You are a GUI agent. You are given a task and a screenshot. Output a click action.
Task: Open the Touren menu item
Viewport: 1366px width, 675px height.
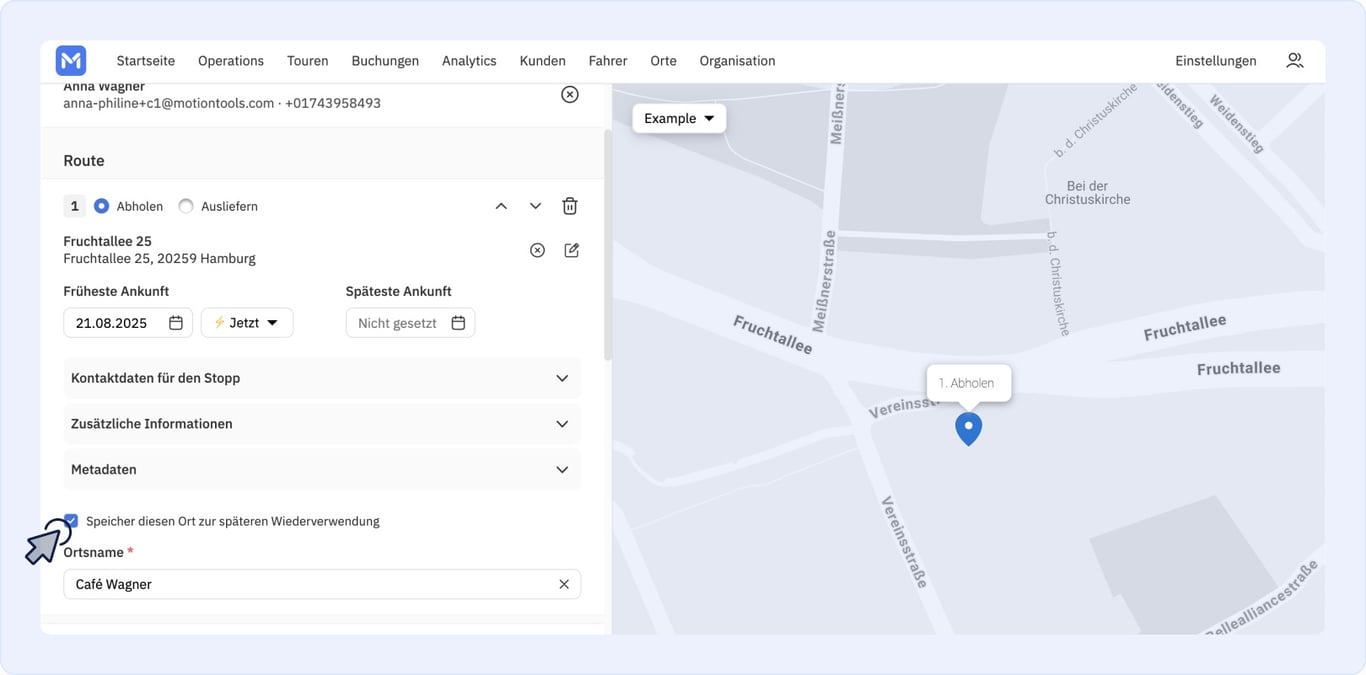(308, 61)
